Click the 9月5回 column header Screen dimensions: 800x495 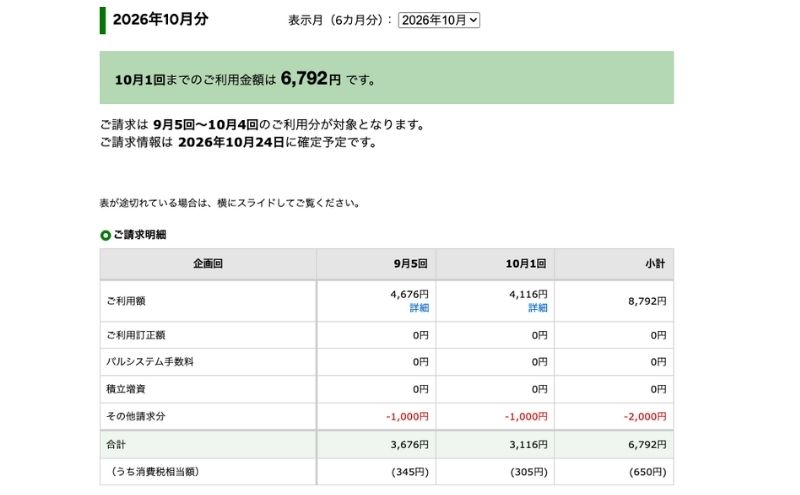pyautogui.click(x=377, y=264)
